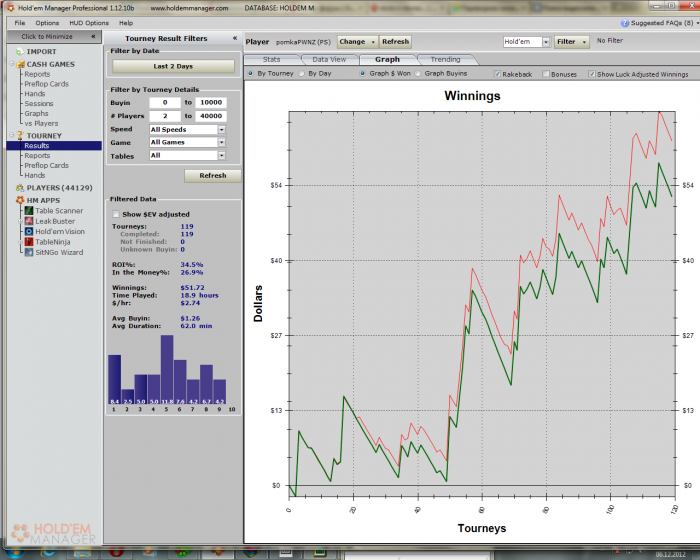Screen dimensions: 700x560
Task: Select the Graph $ Won radio button
Action: click(362, 73)
